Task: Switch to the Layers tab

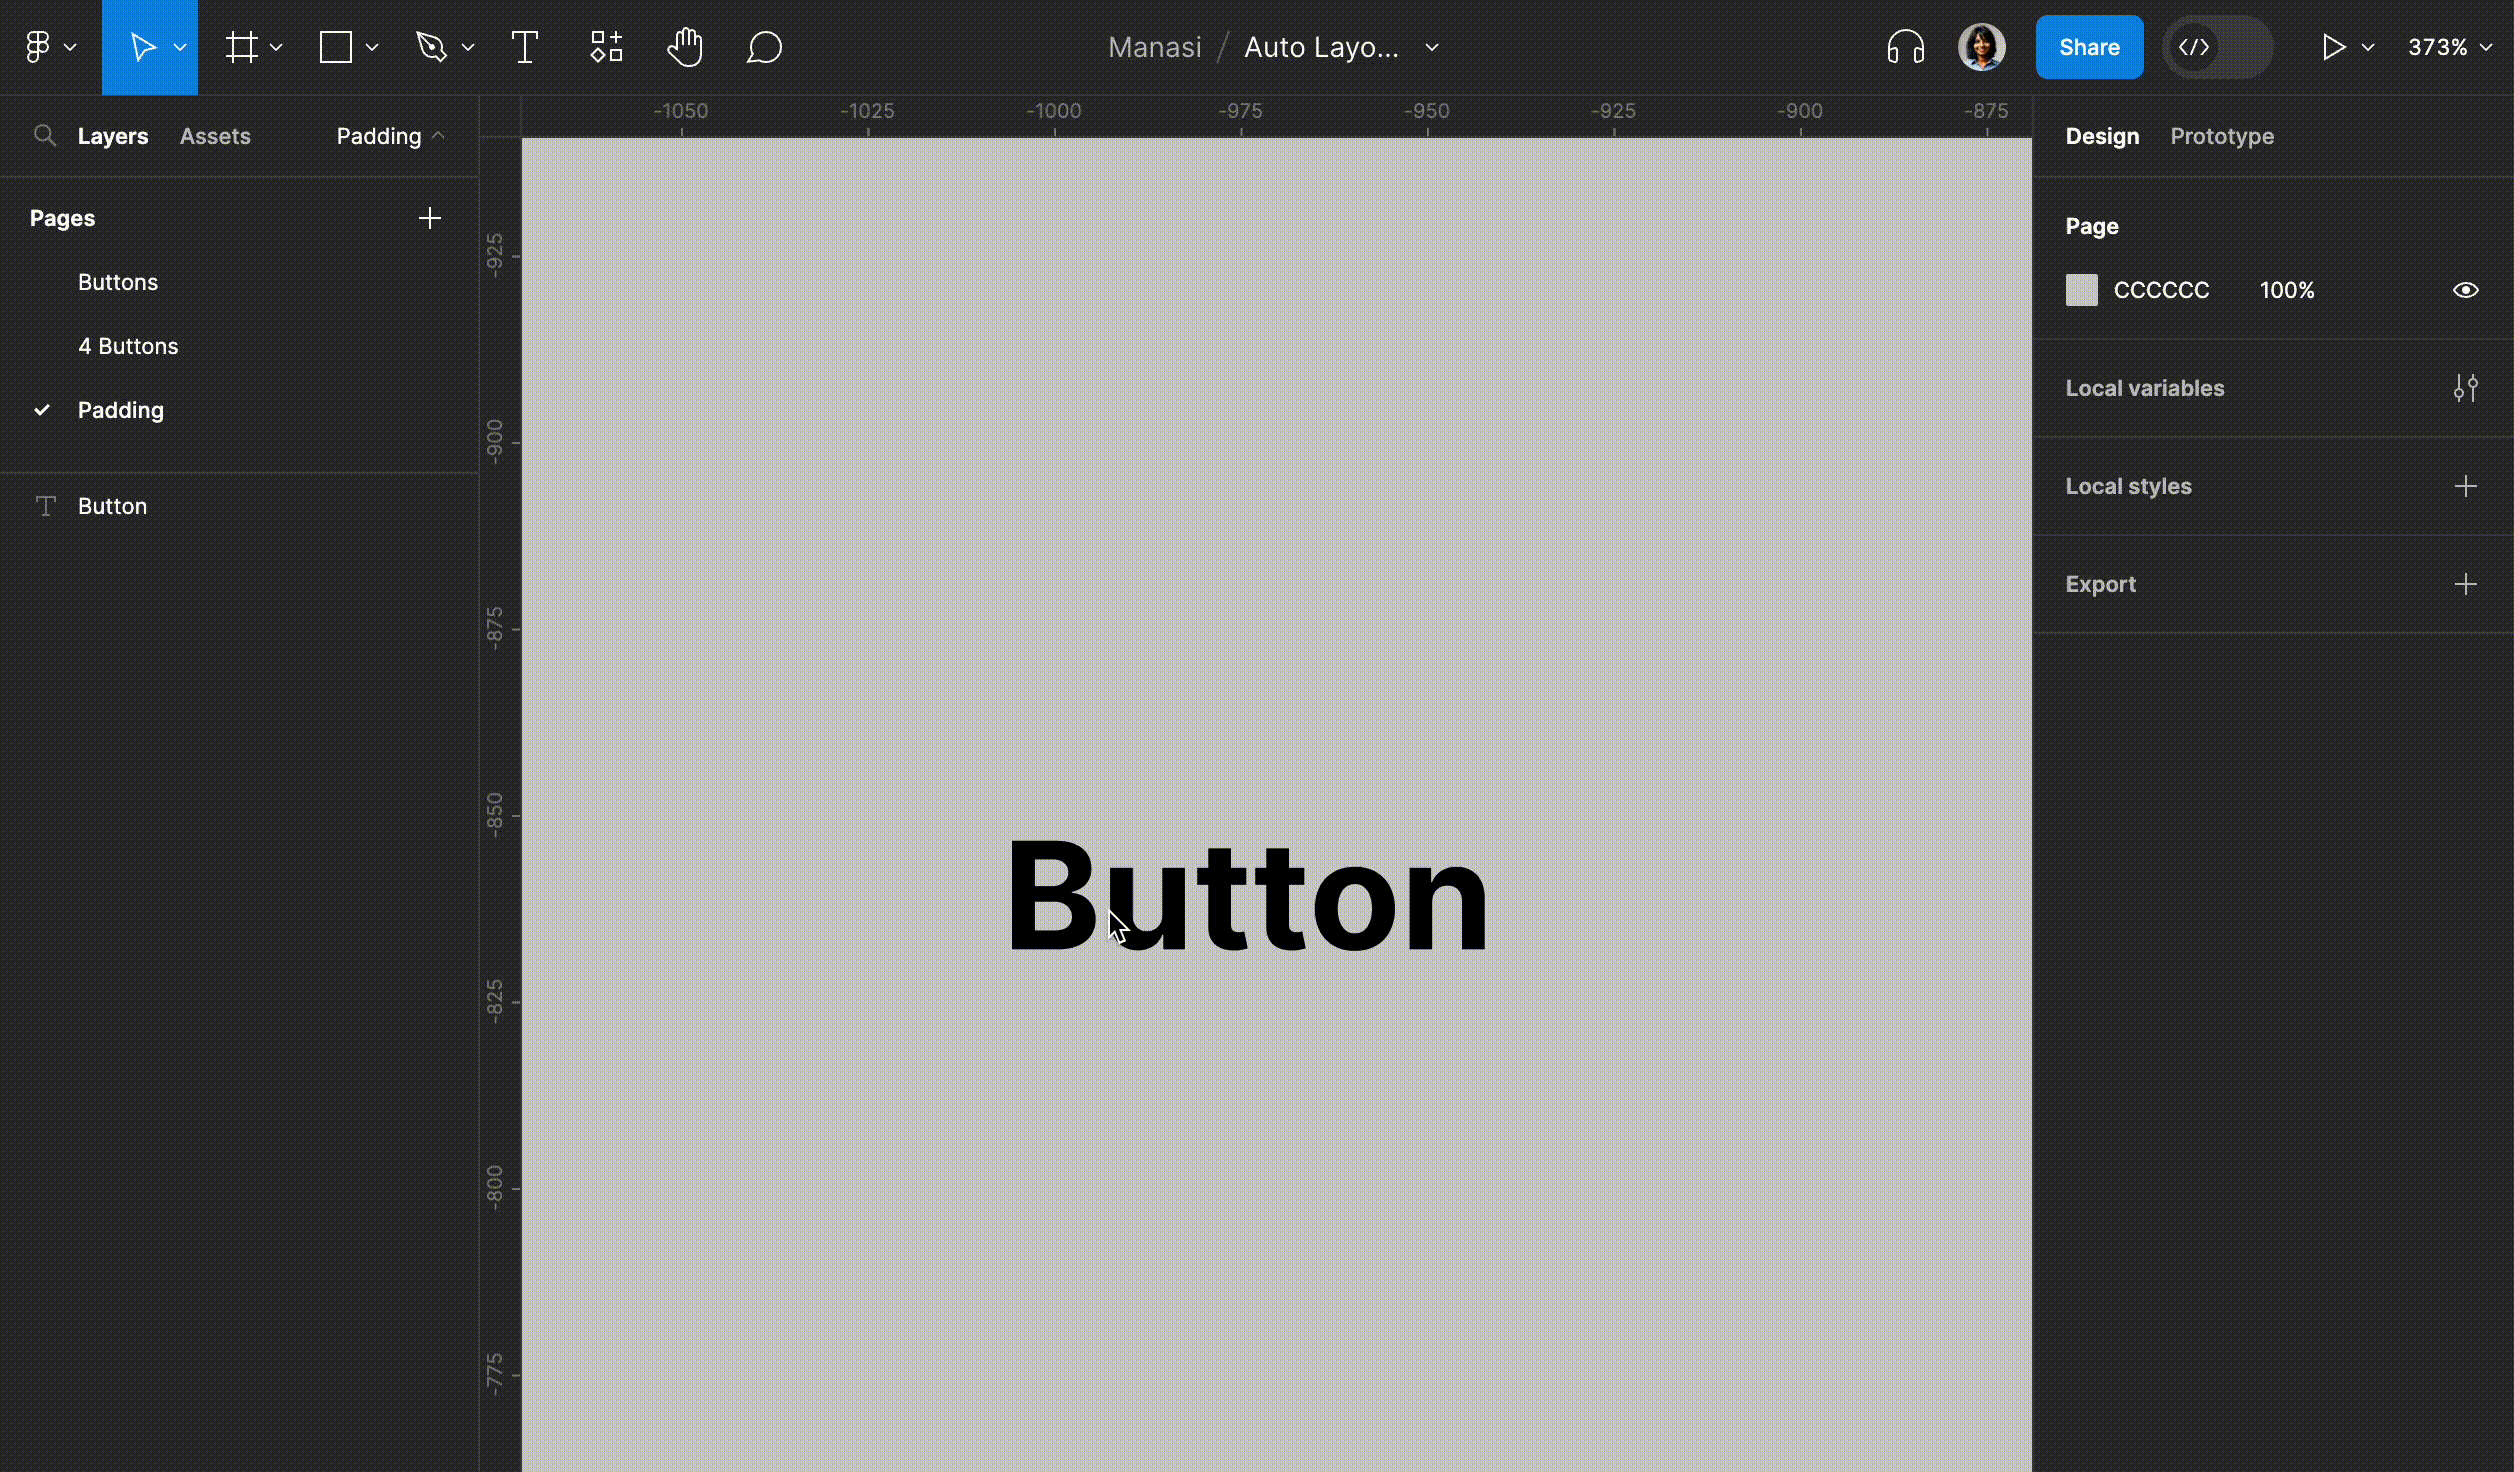Action: coord(113,136)
